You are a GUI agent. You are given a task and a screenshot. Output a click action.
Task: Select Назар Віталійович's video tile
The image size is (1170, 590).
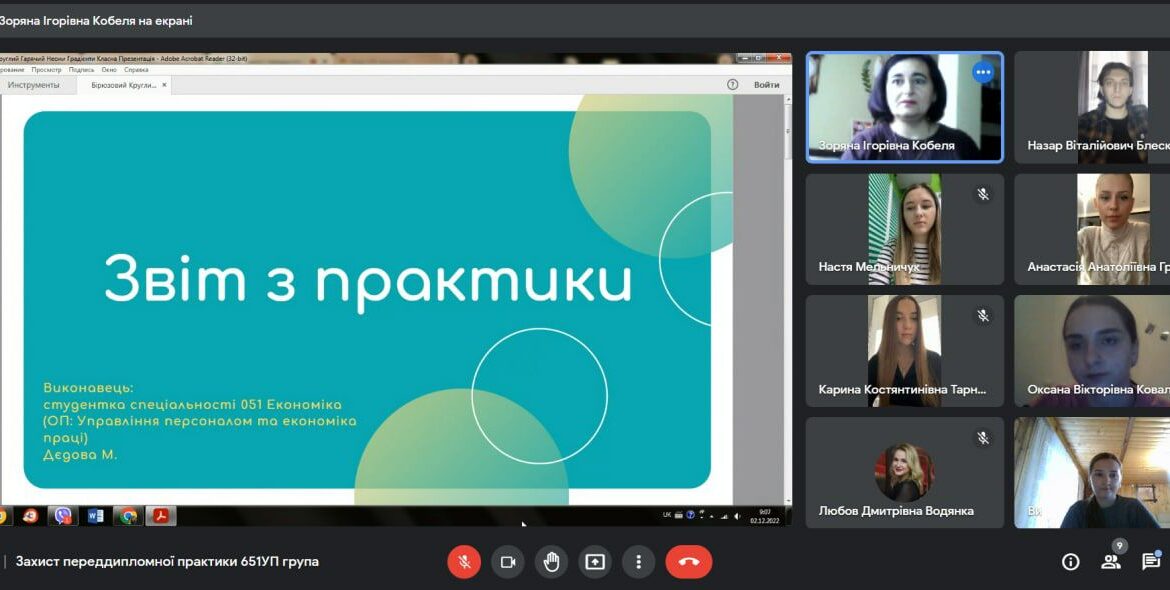[x=1092, y=107]
